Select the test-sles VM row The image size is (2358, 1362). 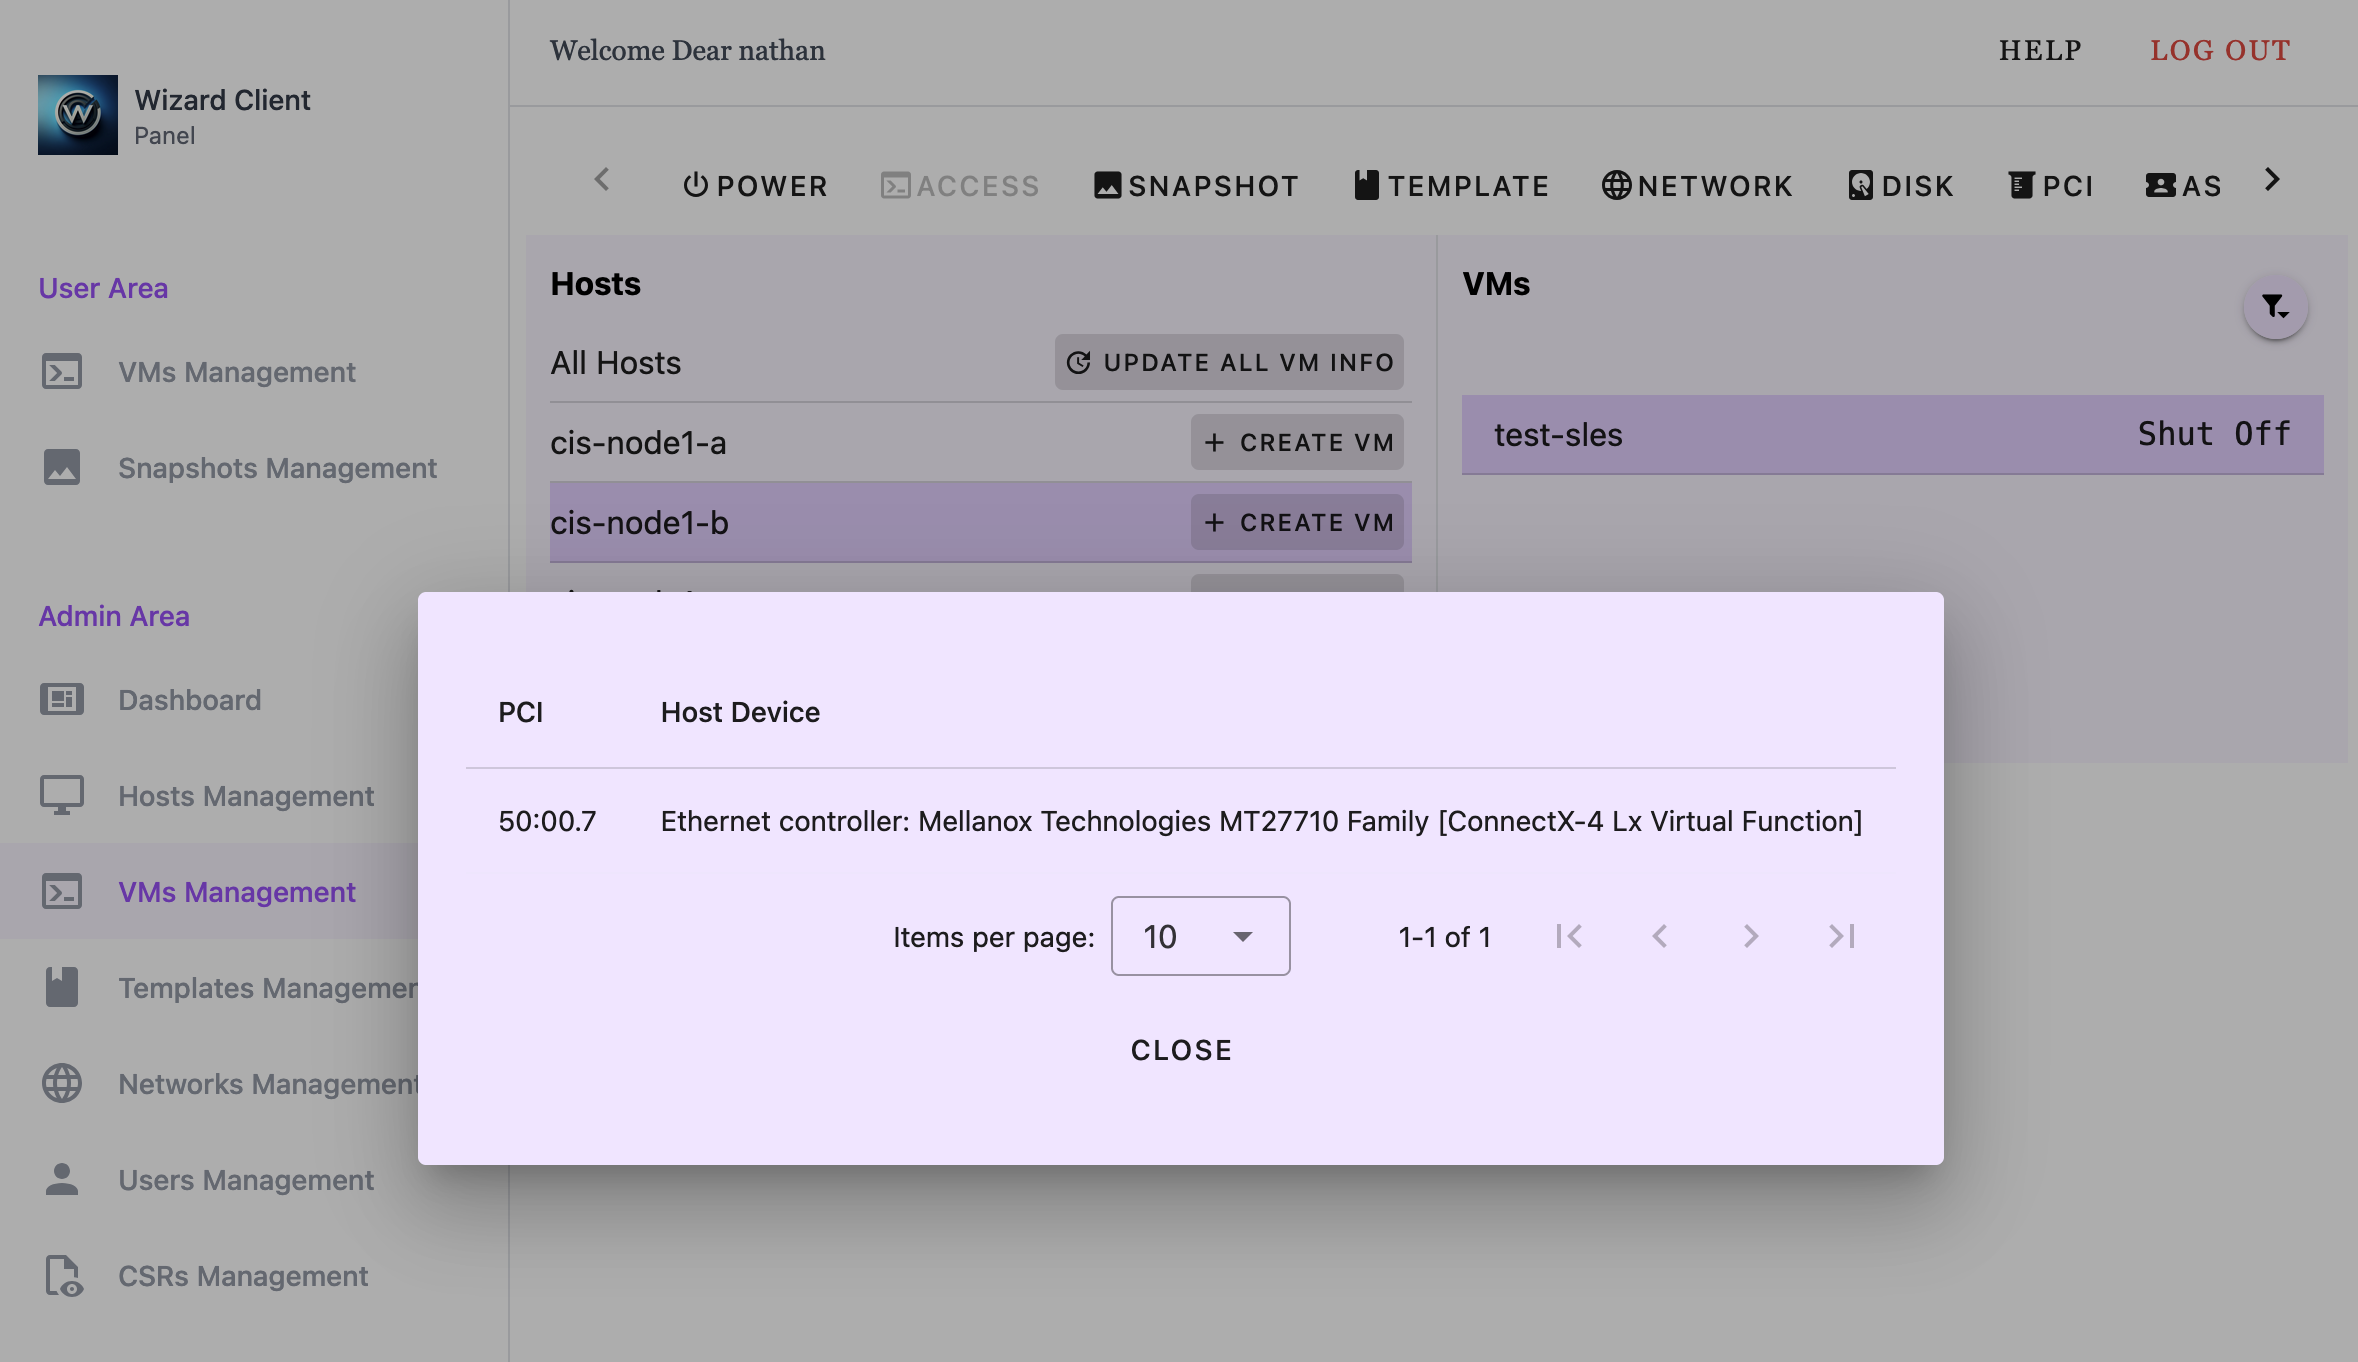(x=1892, y=434)
